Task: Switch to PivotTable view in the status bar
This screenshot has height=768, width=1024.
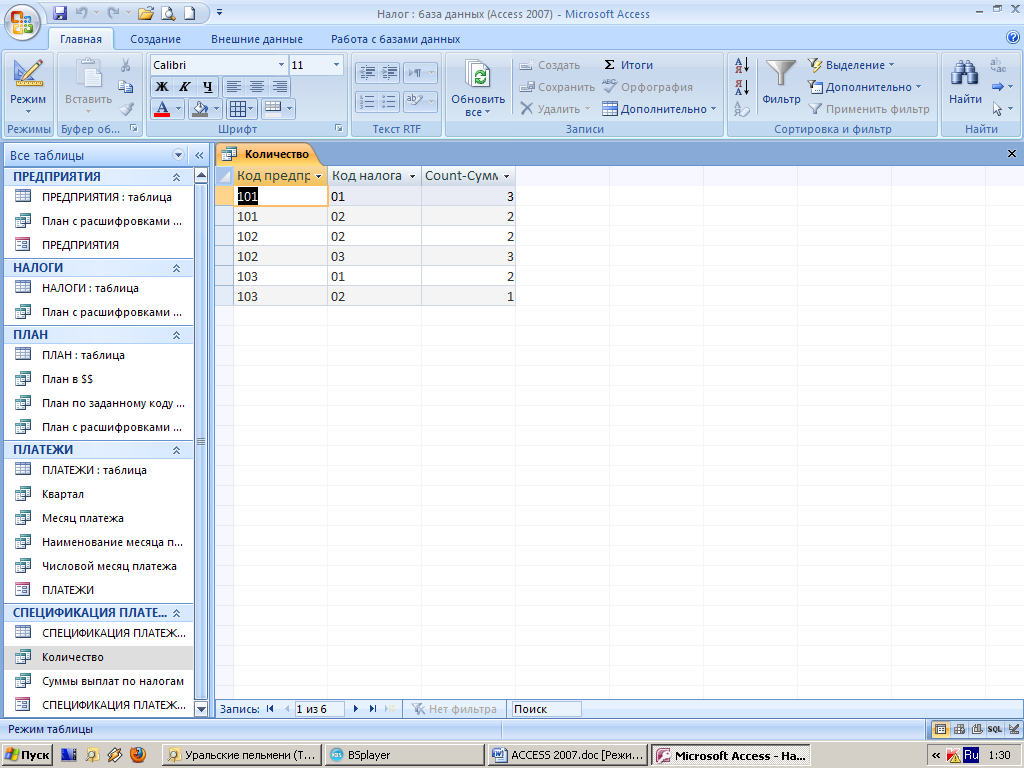Action: (x=959, y=729)
